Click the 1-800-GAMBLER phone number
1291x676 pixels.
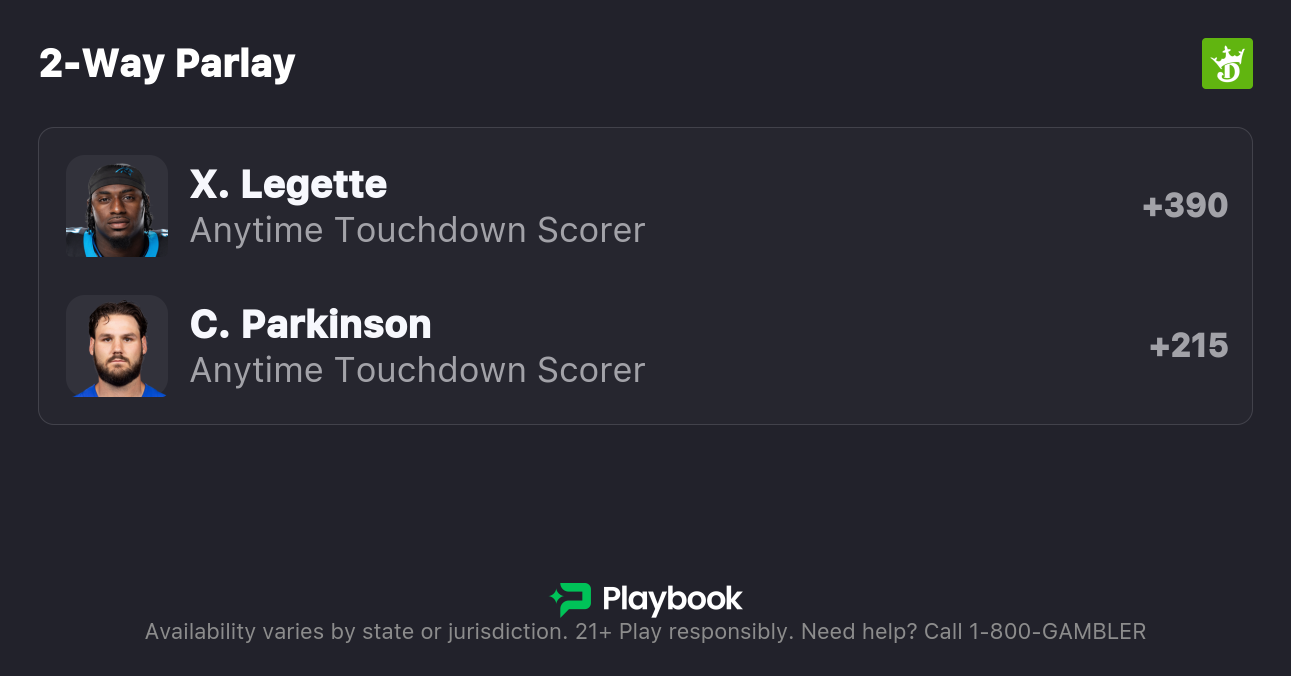(x=1057, y=632)
